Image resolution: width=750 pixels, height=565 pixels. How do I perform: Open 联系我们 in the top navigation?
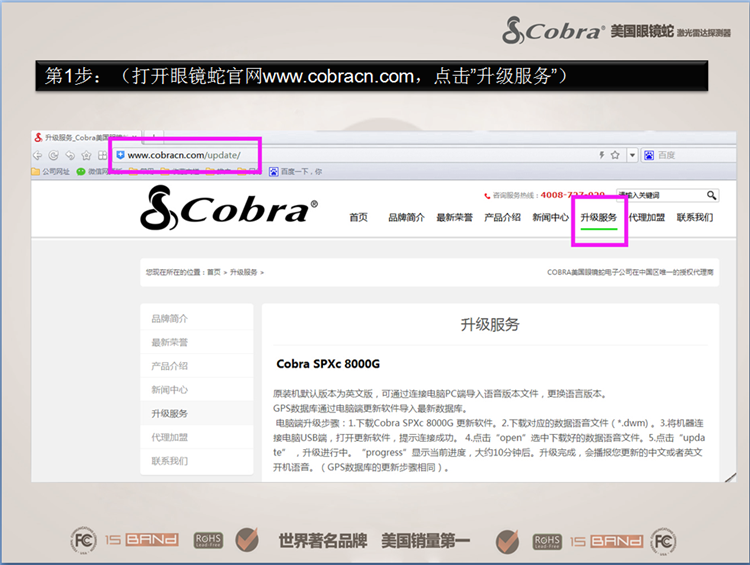(x=695, y=218)
